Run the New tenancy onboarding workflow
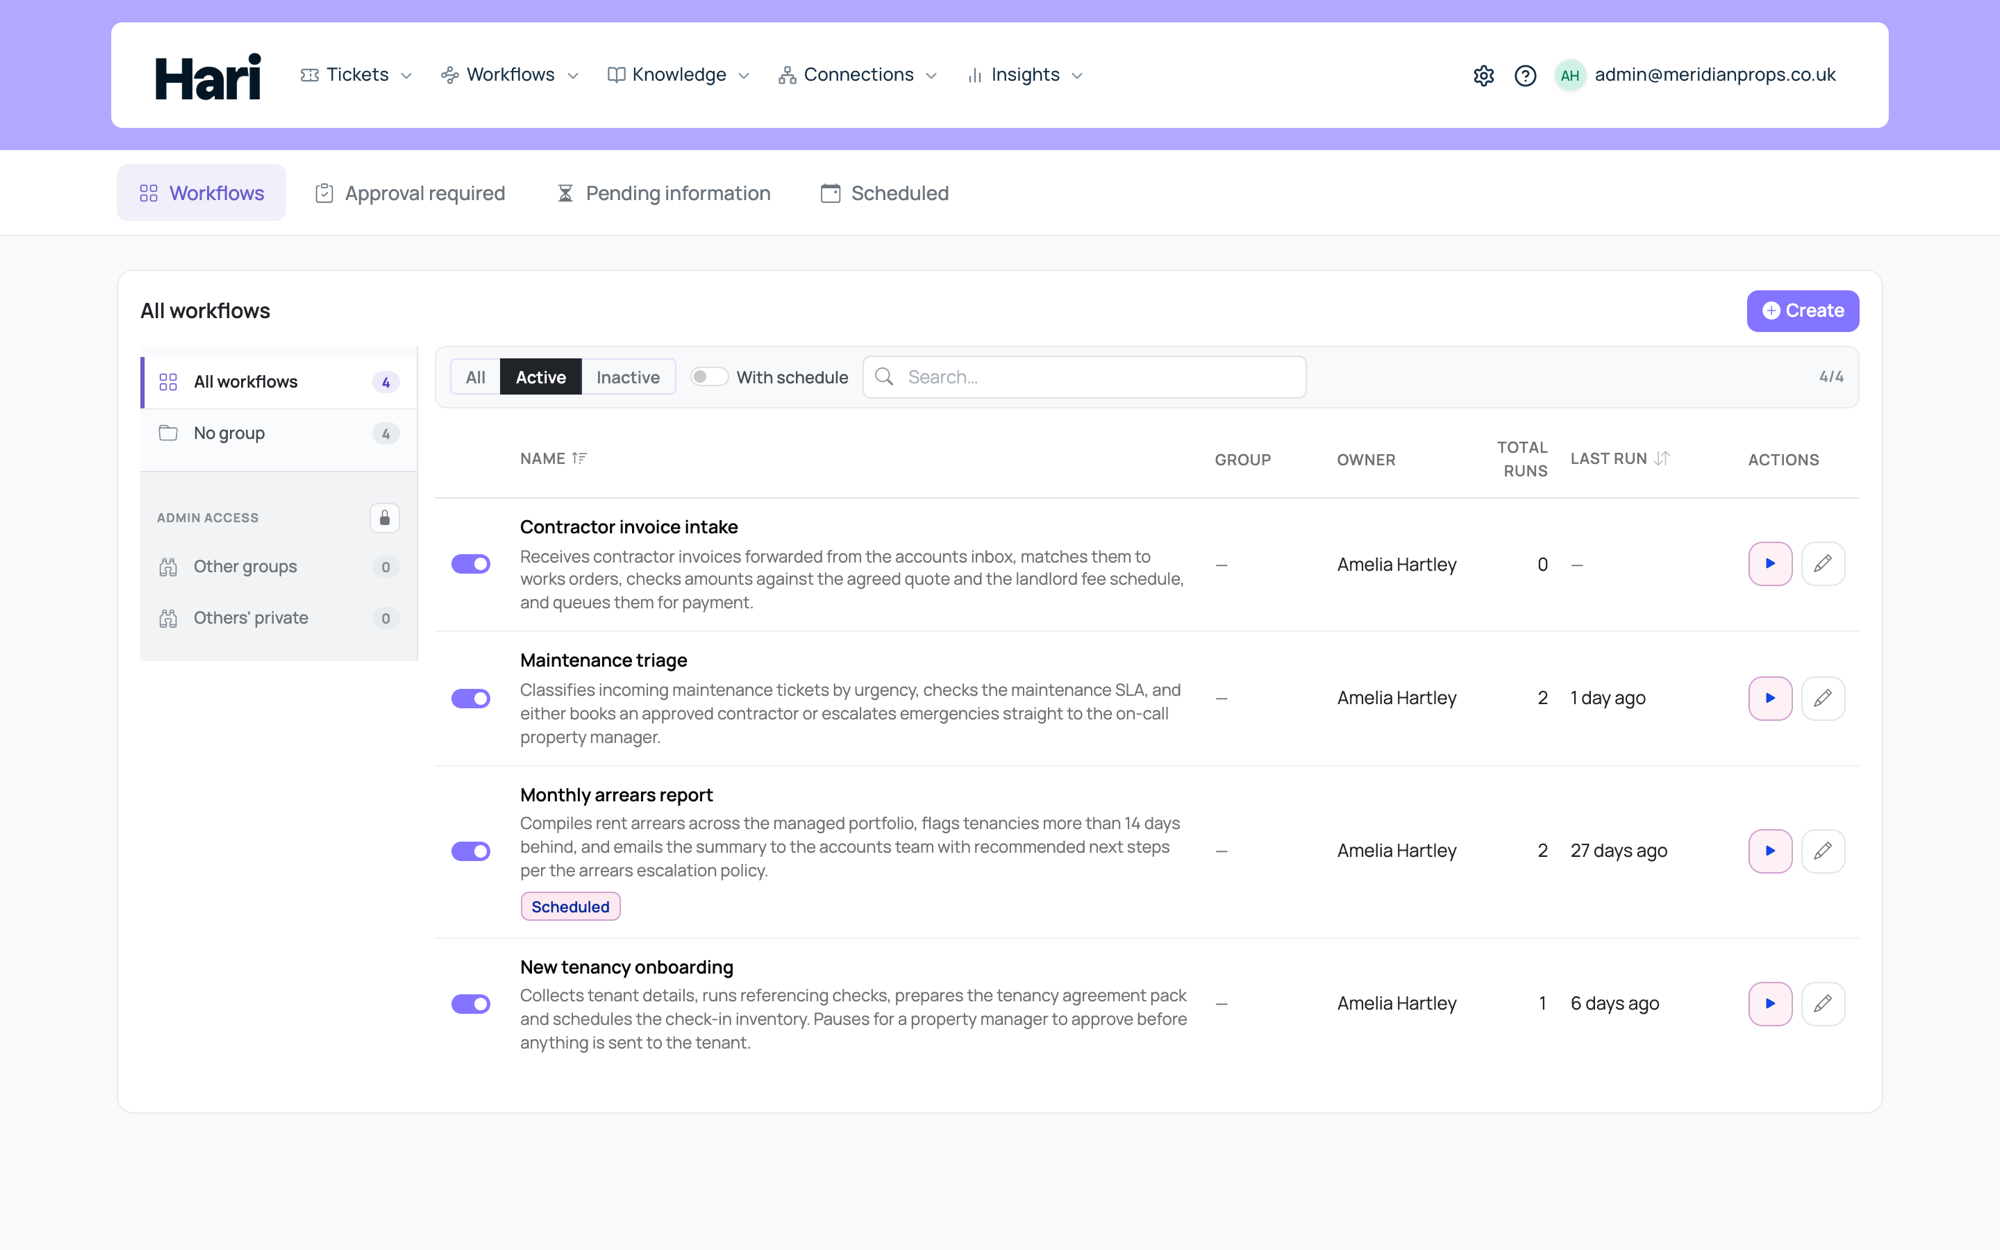The width and height of the screenshot is (2000, 1250). pyautogui.click(x=1770, y=1003)
